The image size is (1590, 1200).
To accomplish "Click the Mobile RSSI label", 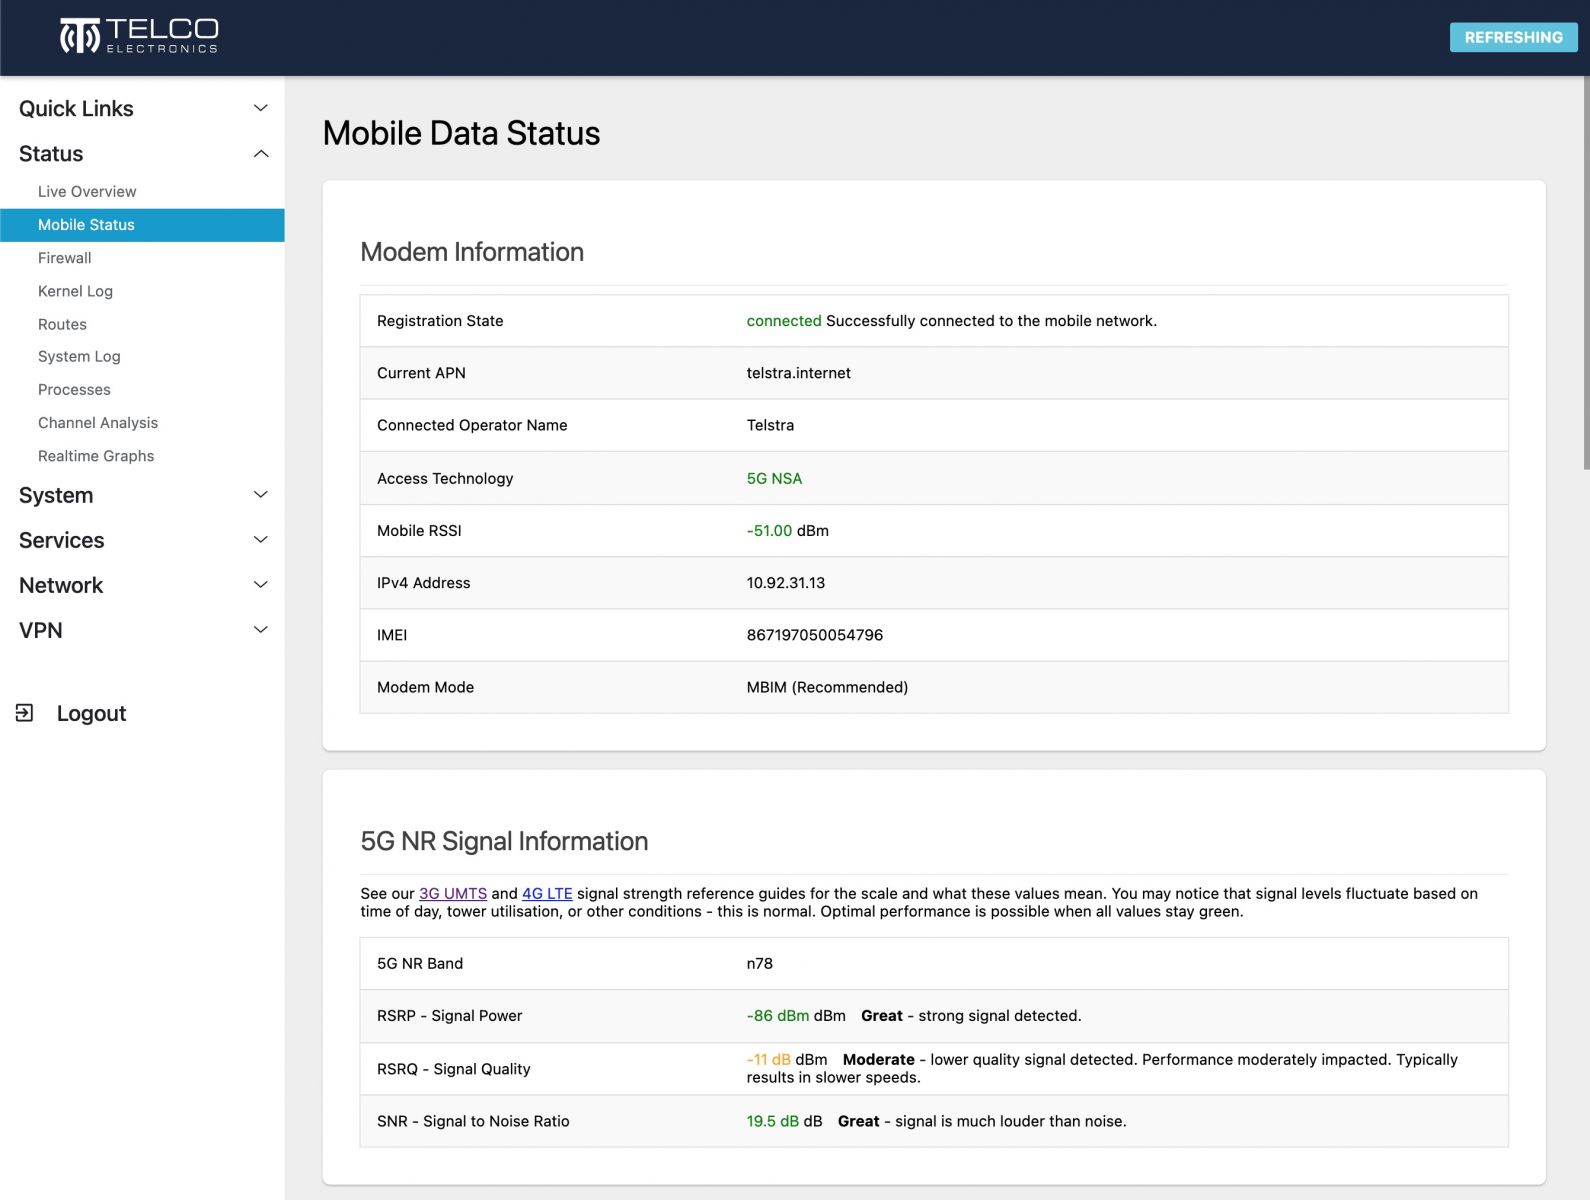I will click(x=419, y=530).
